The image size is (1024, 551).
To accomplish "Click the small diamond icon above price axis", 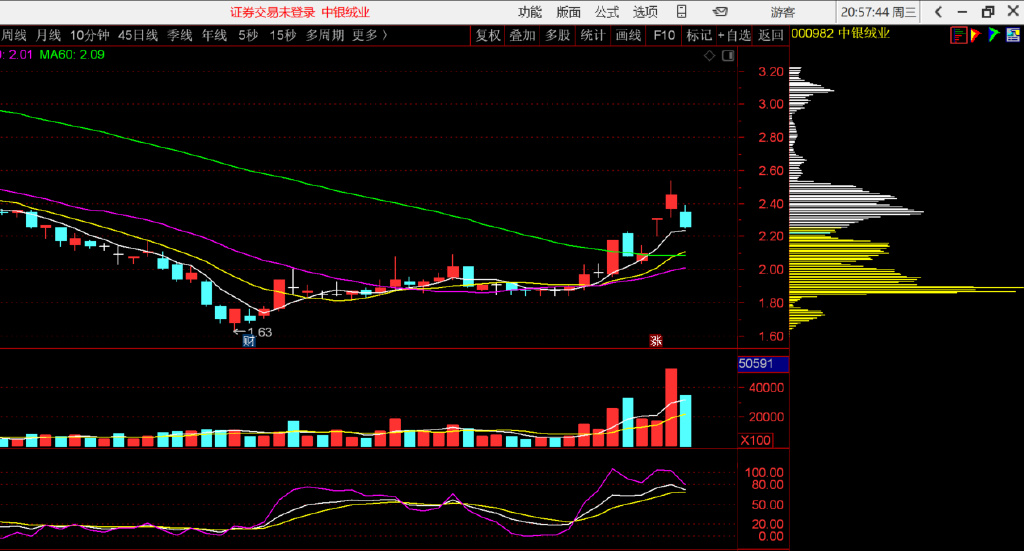I will pos(710,56).
